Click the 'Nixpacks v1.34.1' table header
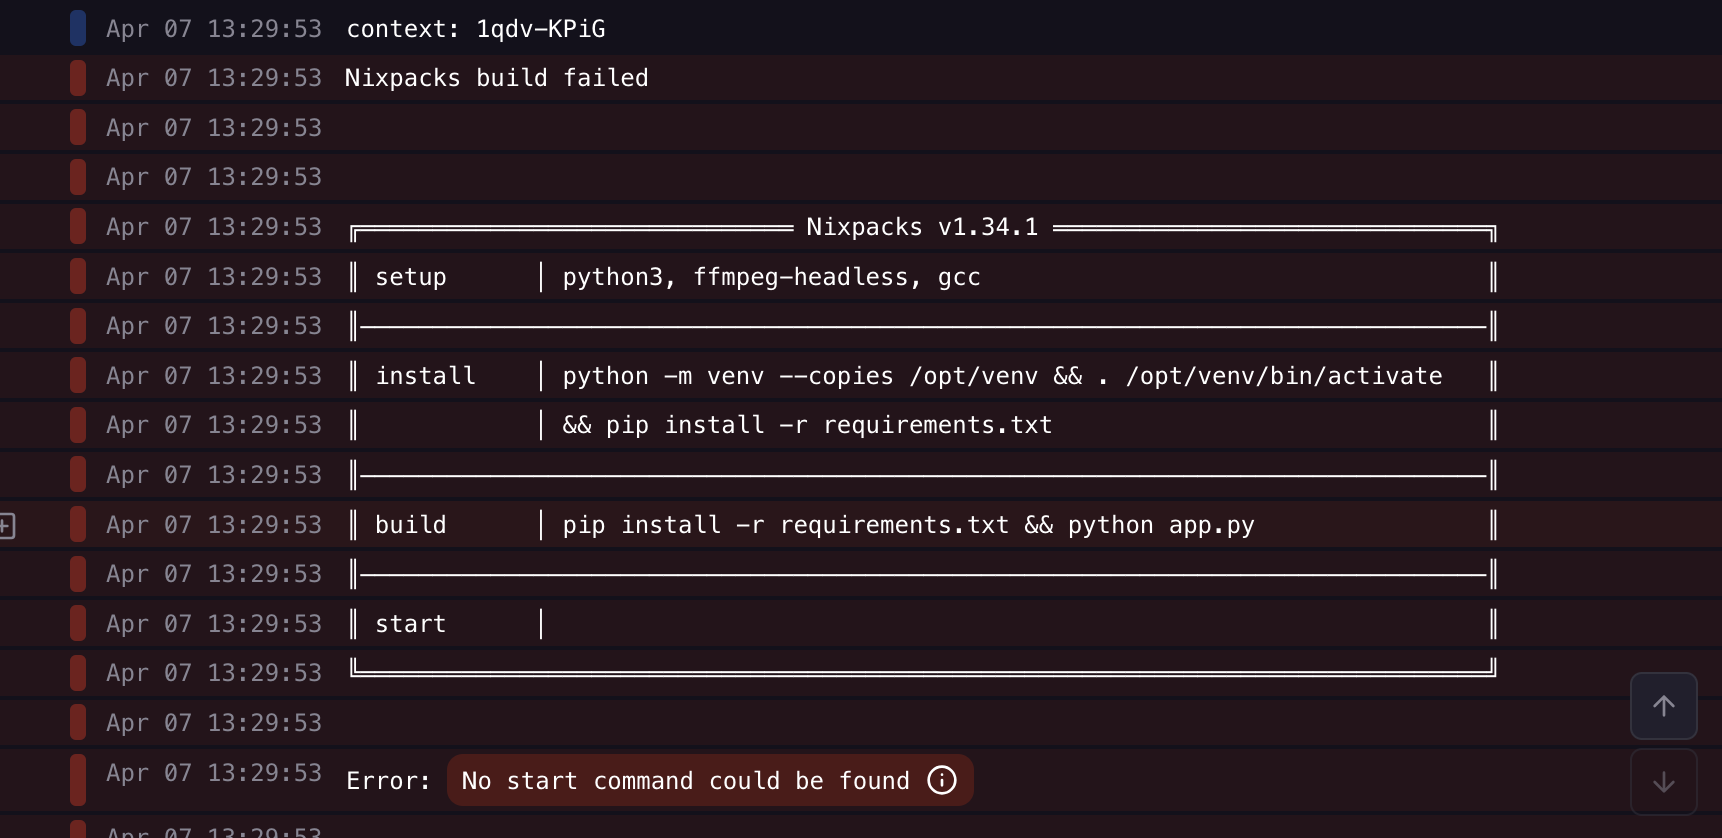Image resolution: width=1722 pixels, height=838 pixels. [921, 227]
